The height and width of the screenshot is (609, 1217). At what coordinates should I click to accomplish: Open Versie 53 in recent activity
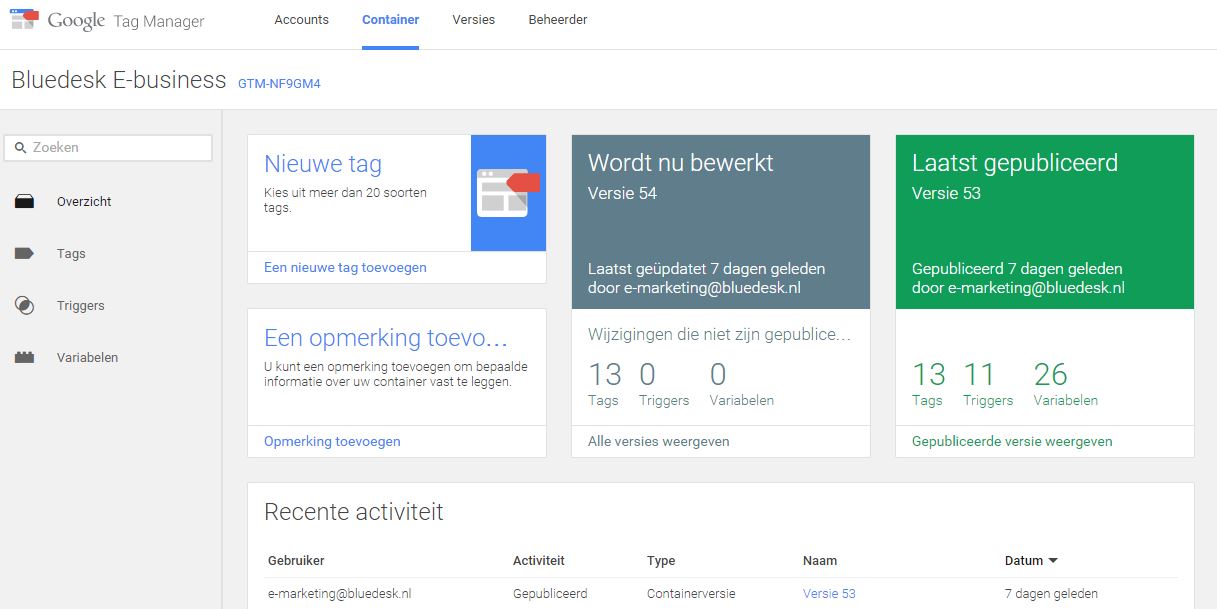click(828, 593)
